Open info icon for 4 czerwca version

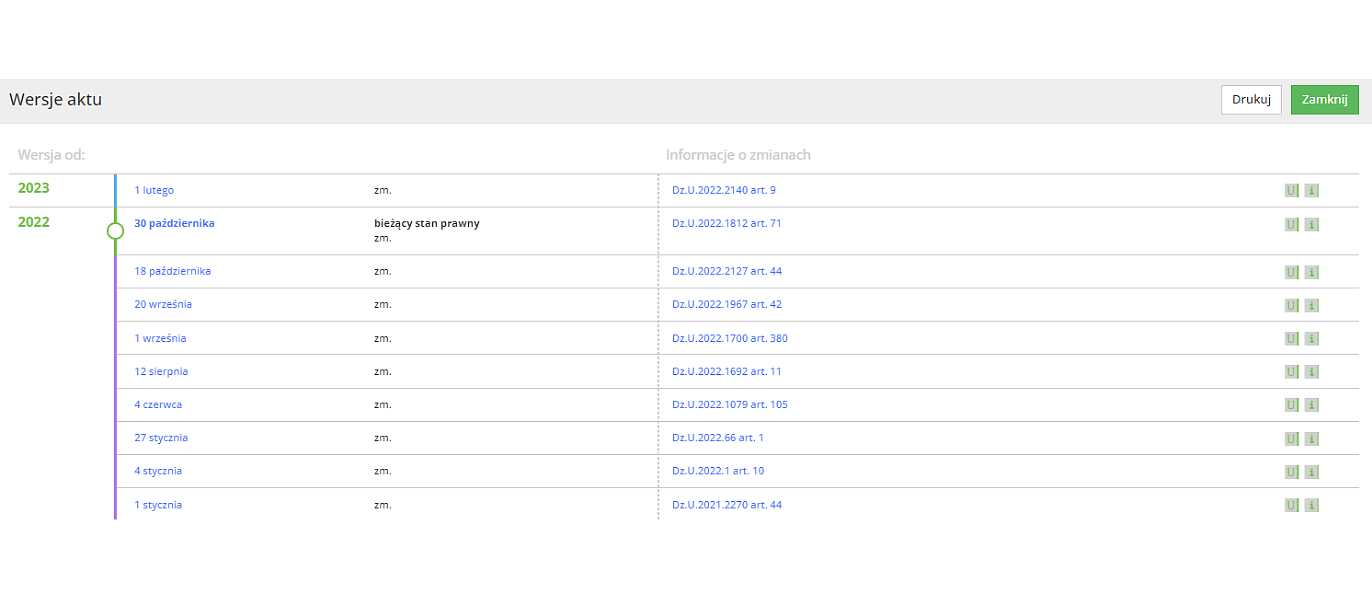1312,405
